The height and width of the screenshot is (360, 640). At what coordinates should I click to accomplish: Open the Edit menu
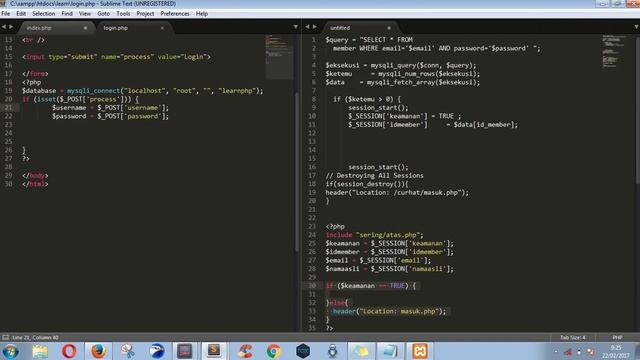pyautogui.click(x=21, y=13)
